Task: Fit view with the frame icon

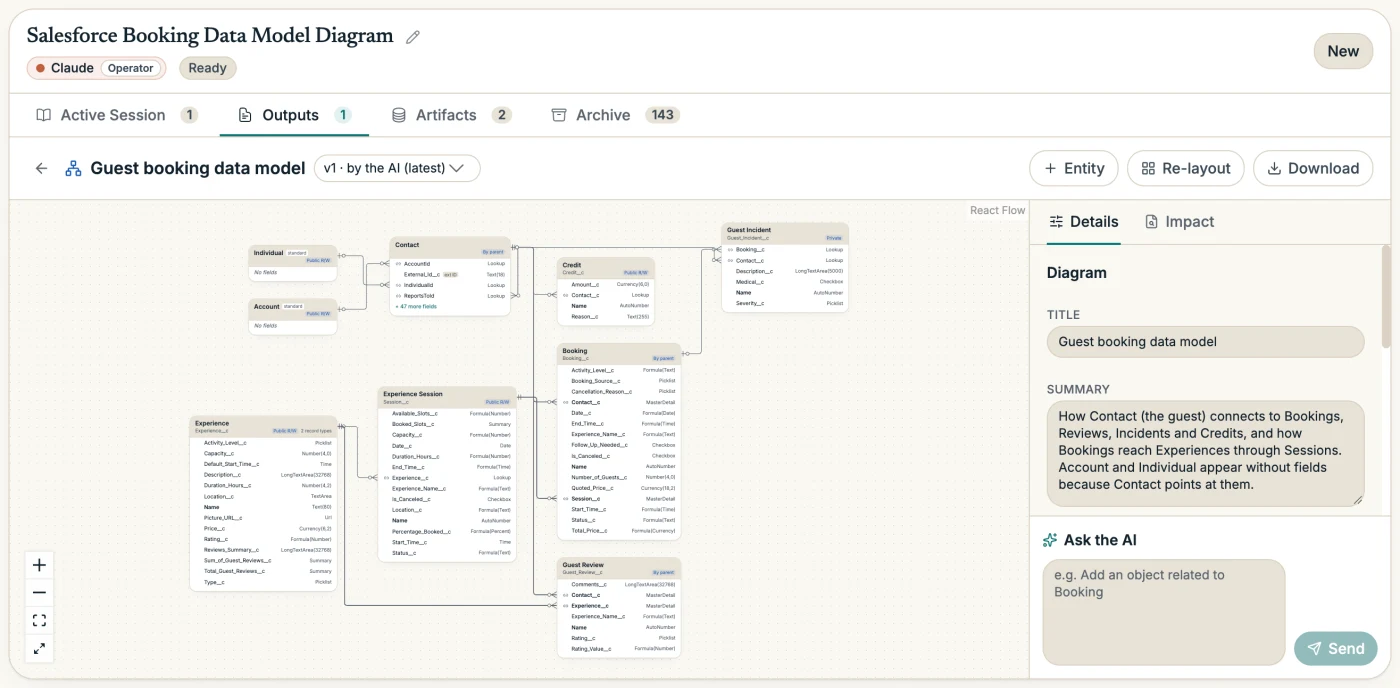Action: click(39, 621)
